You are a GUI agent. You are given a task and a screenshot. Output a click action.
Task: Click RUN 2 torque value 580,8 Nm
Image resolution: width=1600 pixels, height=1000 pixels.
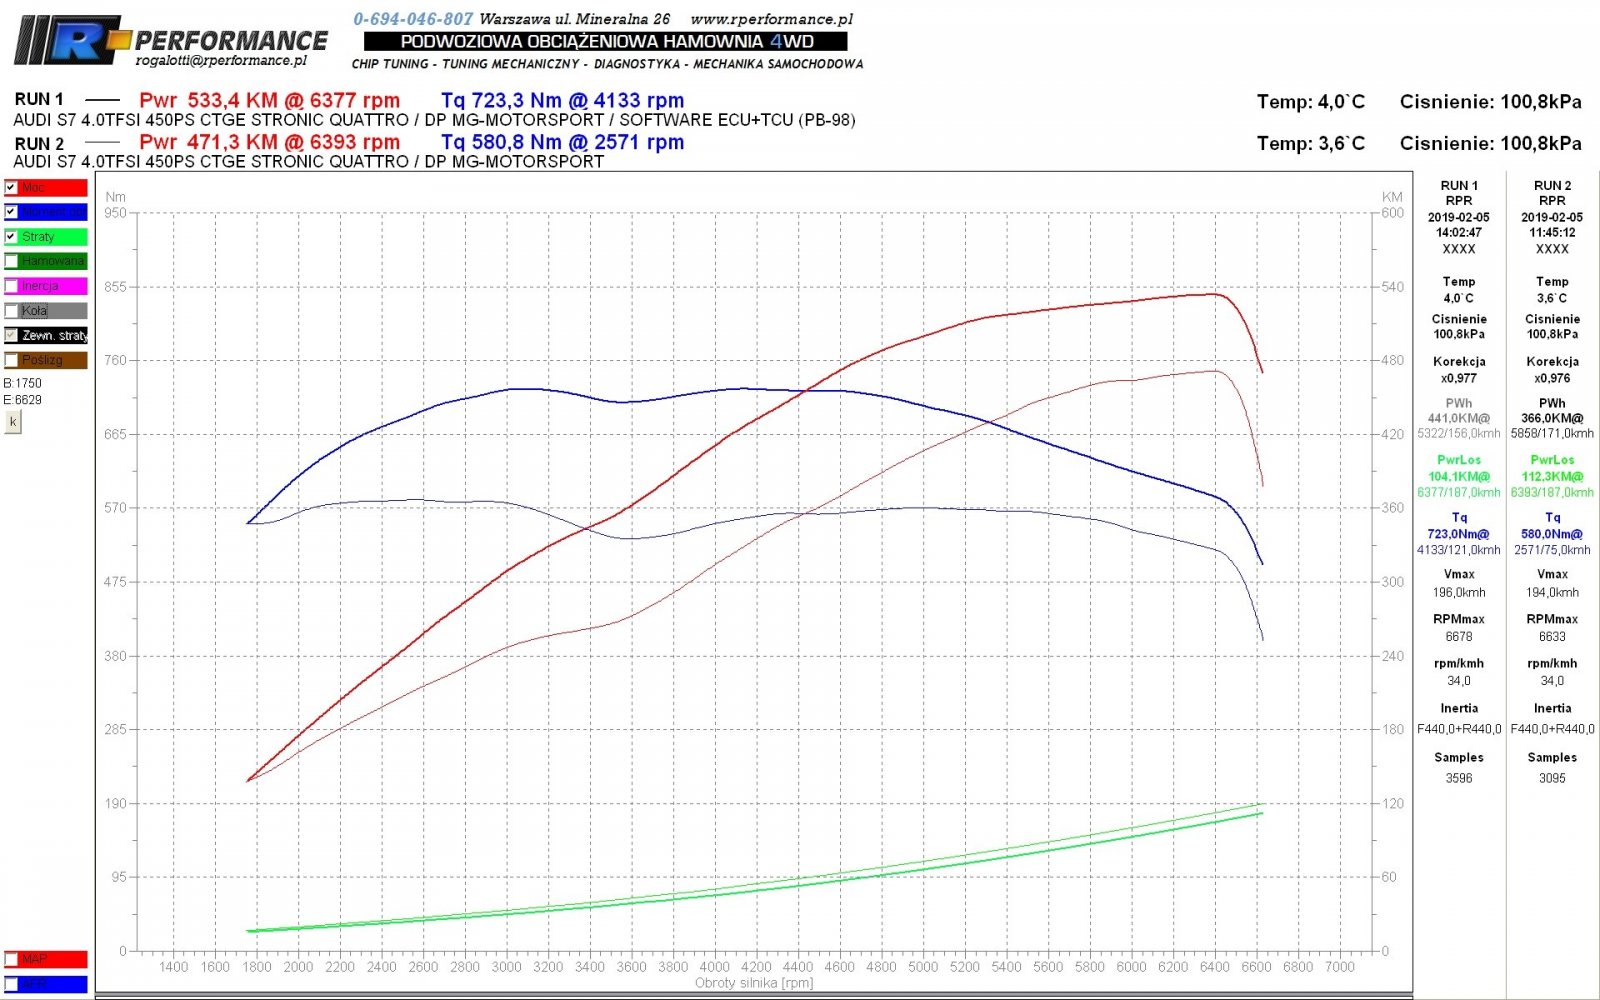[x=515, y=142]
